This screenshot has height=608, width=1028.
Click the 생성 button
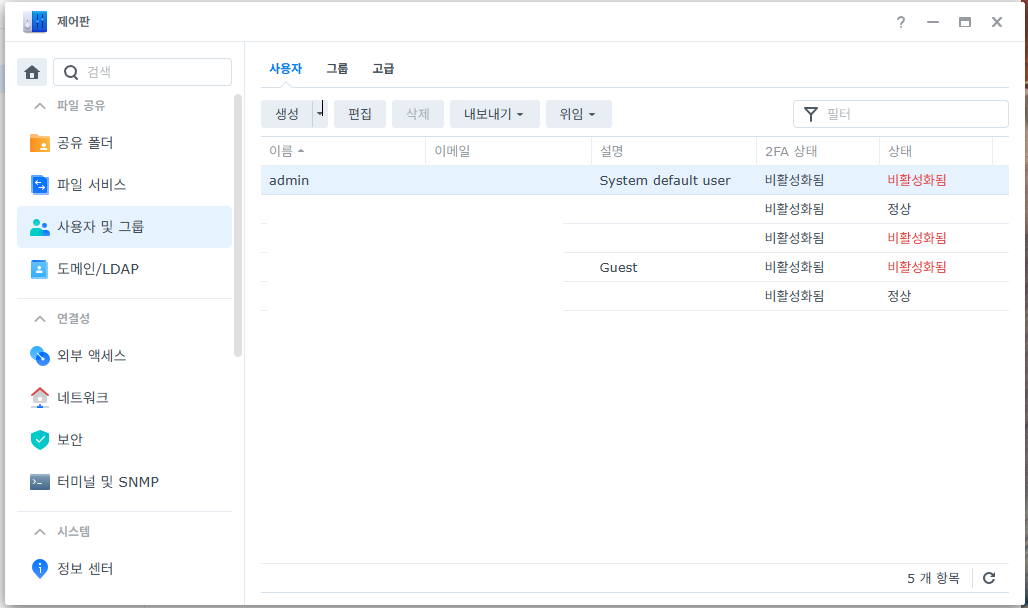287,114
